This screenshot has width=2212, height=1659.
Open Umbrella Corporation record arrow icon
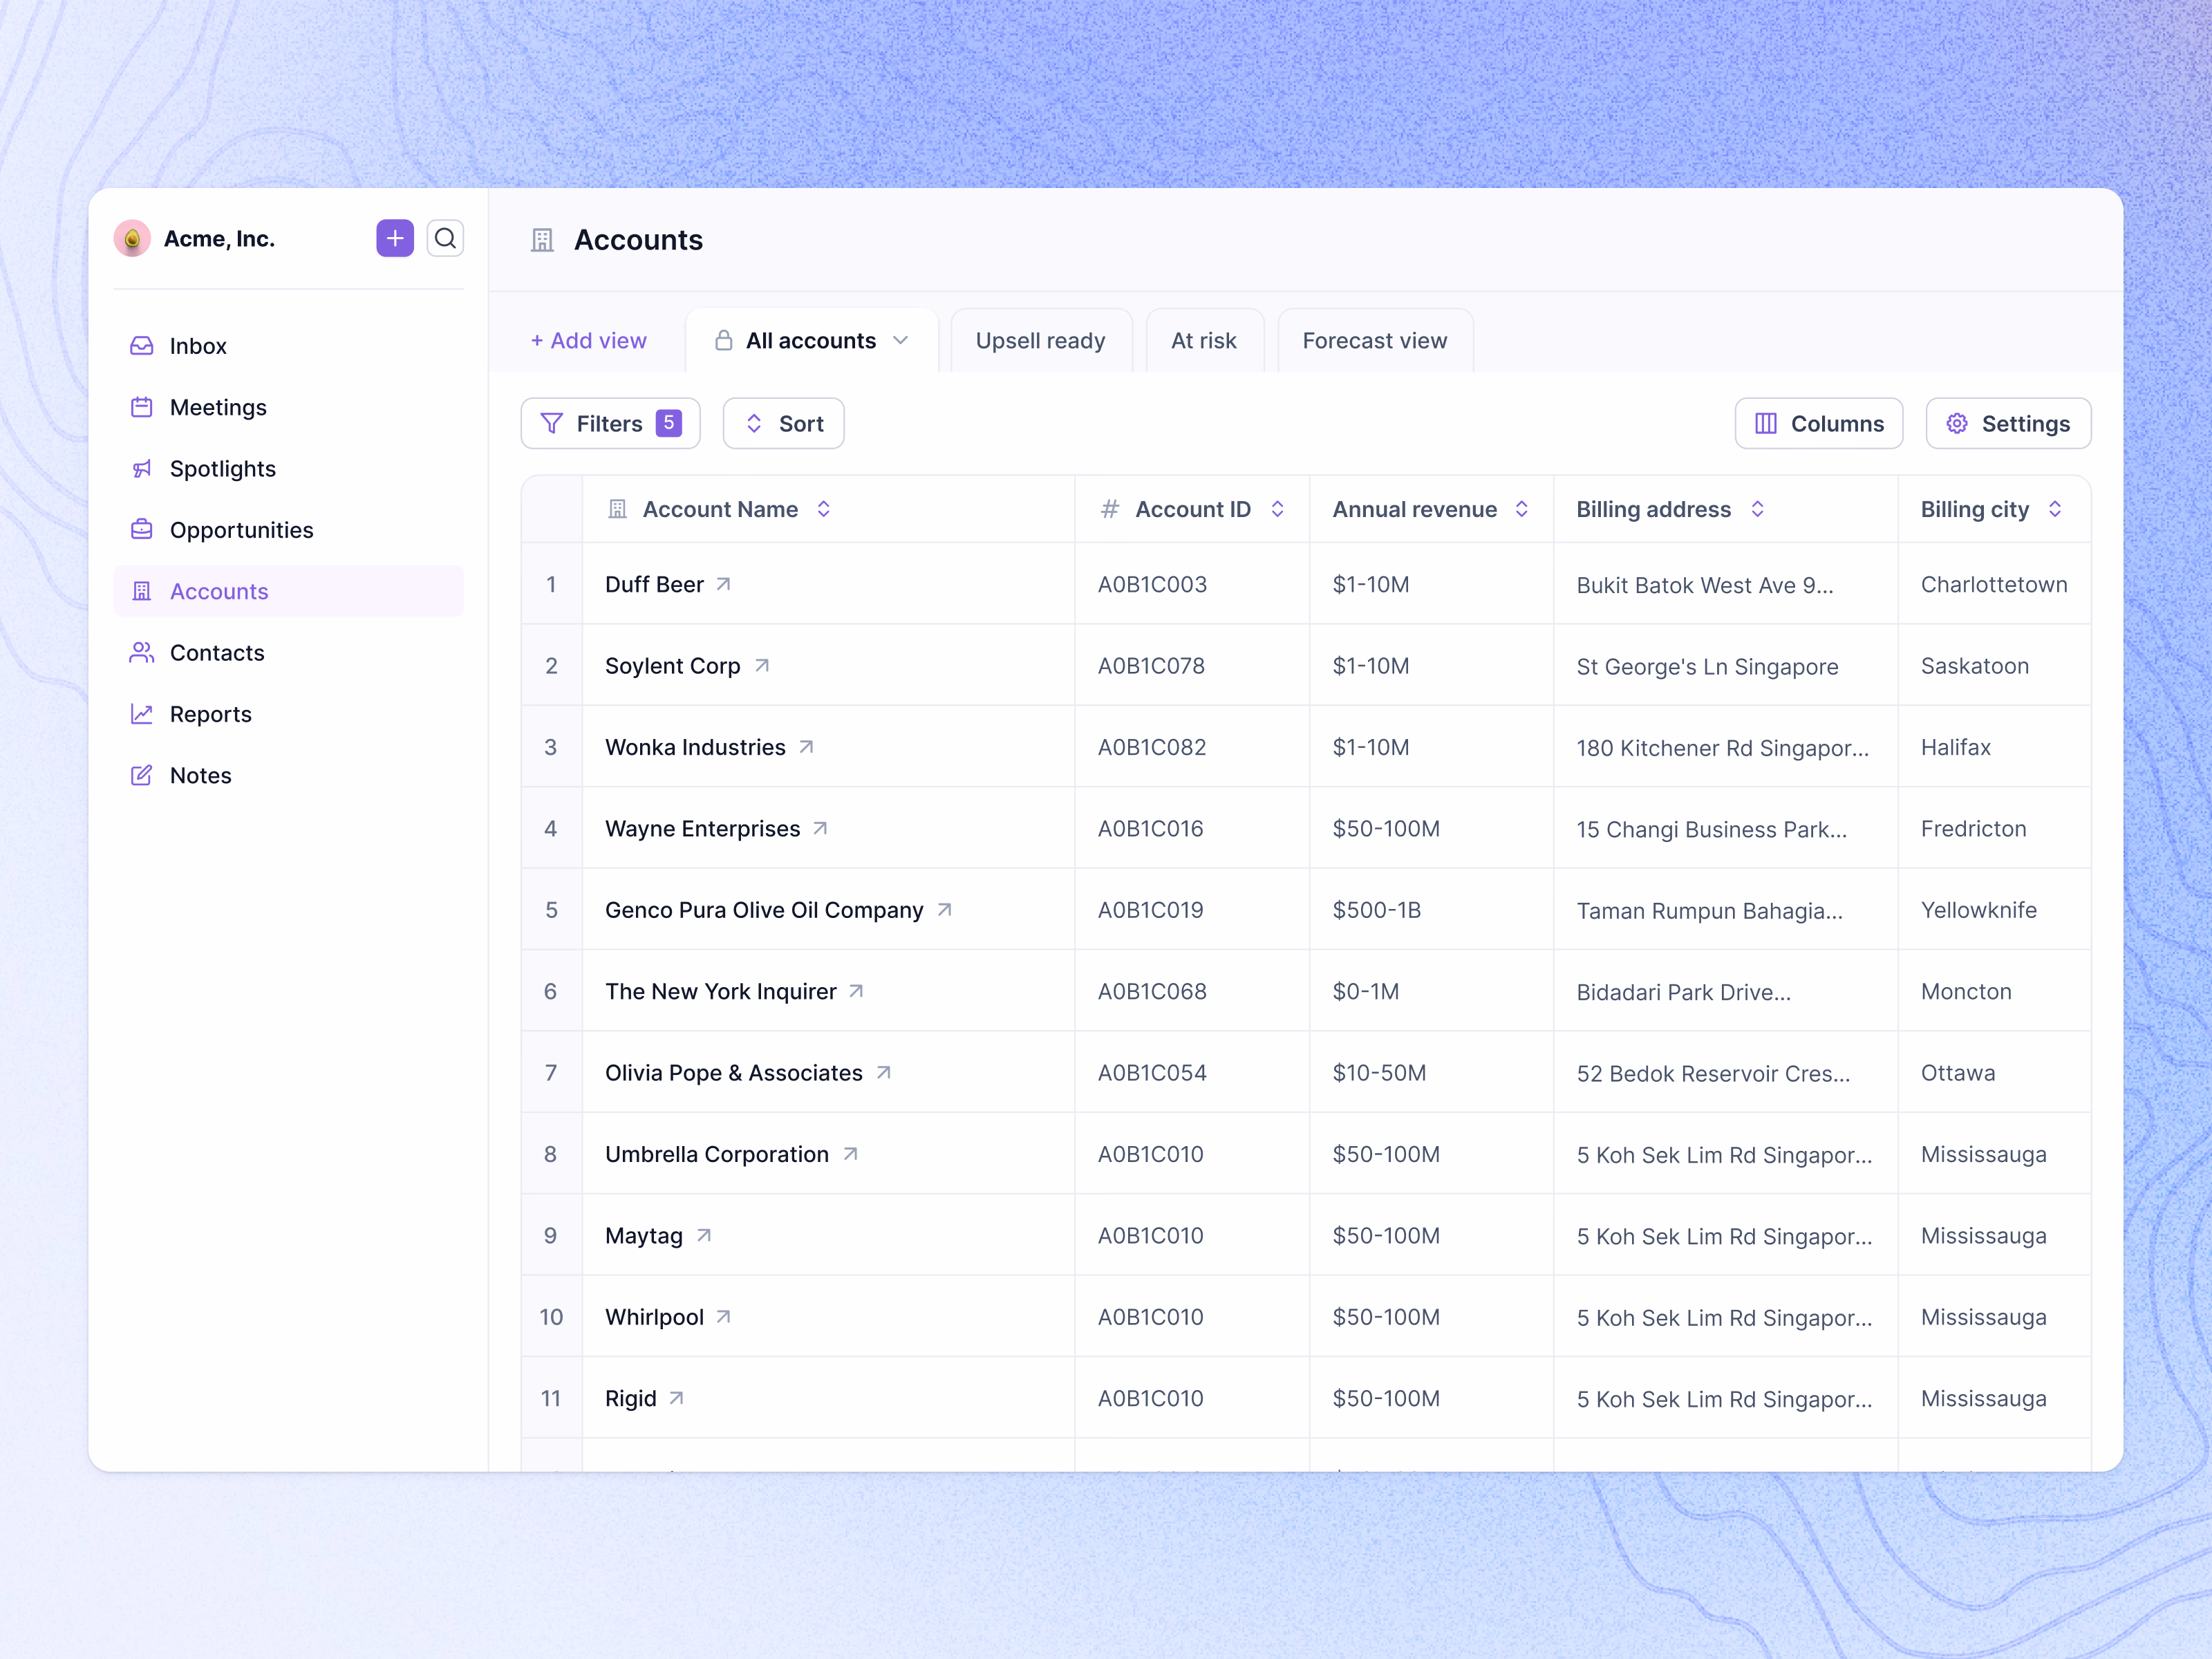pos(850,1154)
